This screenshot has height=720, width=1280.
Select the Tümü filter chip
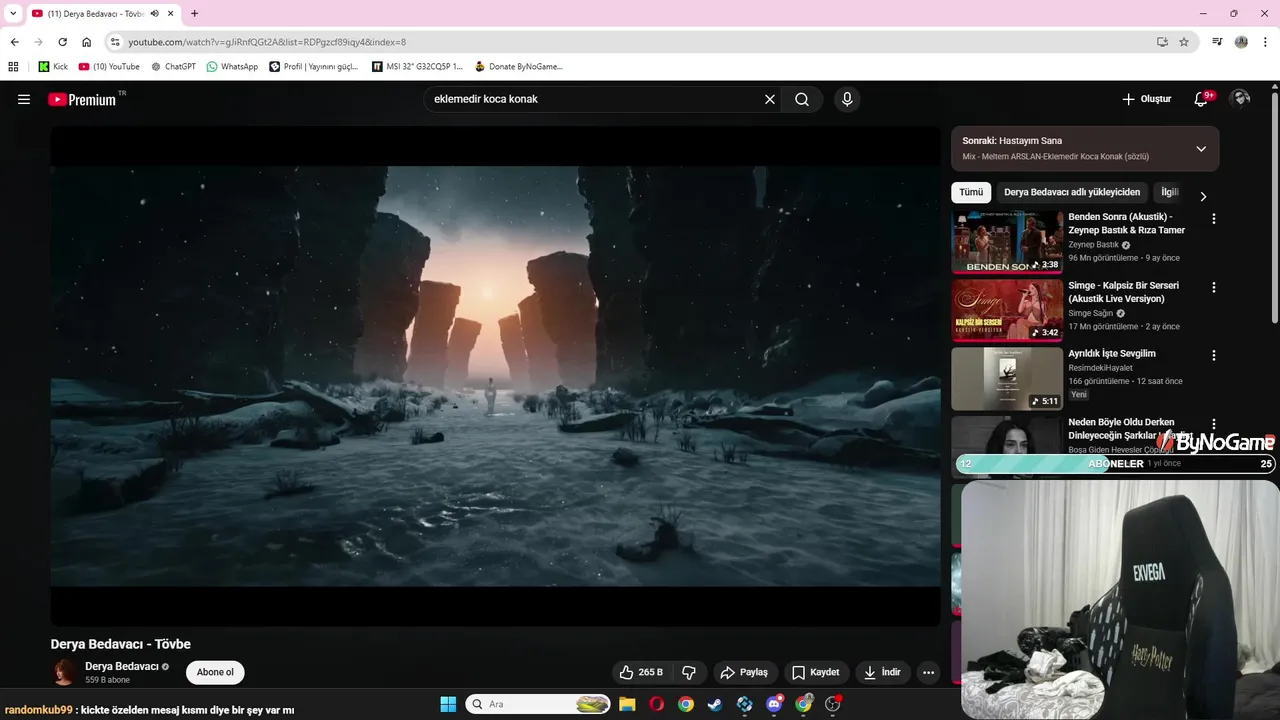[x=971, y=192]
